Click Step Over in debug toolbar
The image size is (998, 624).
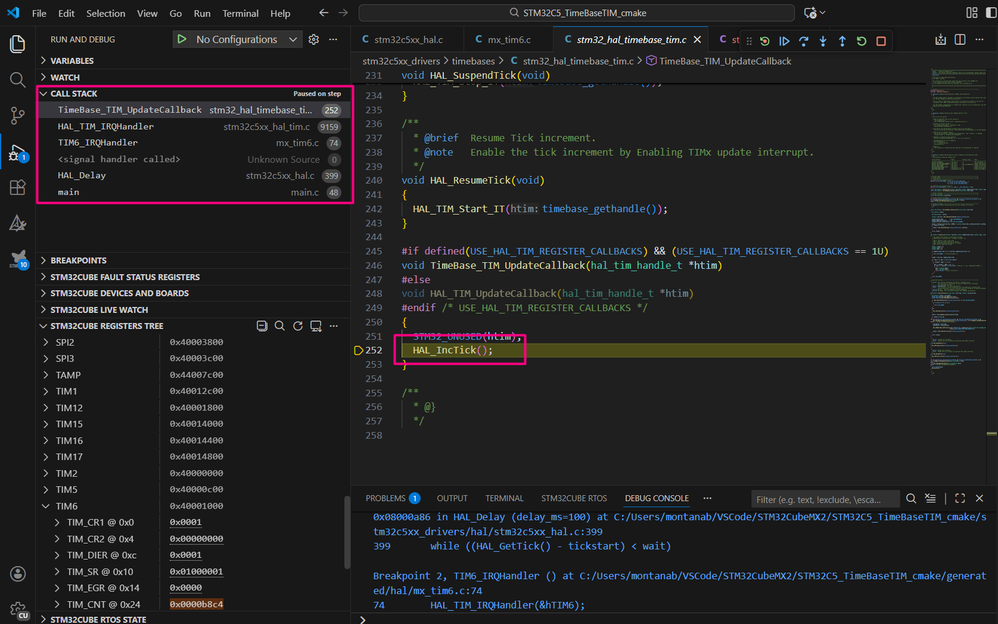803,41
